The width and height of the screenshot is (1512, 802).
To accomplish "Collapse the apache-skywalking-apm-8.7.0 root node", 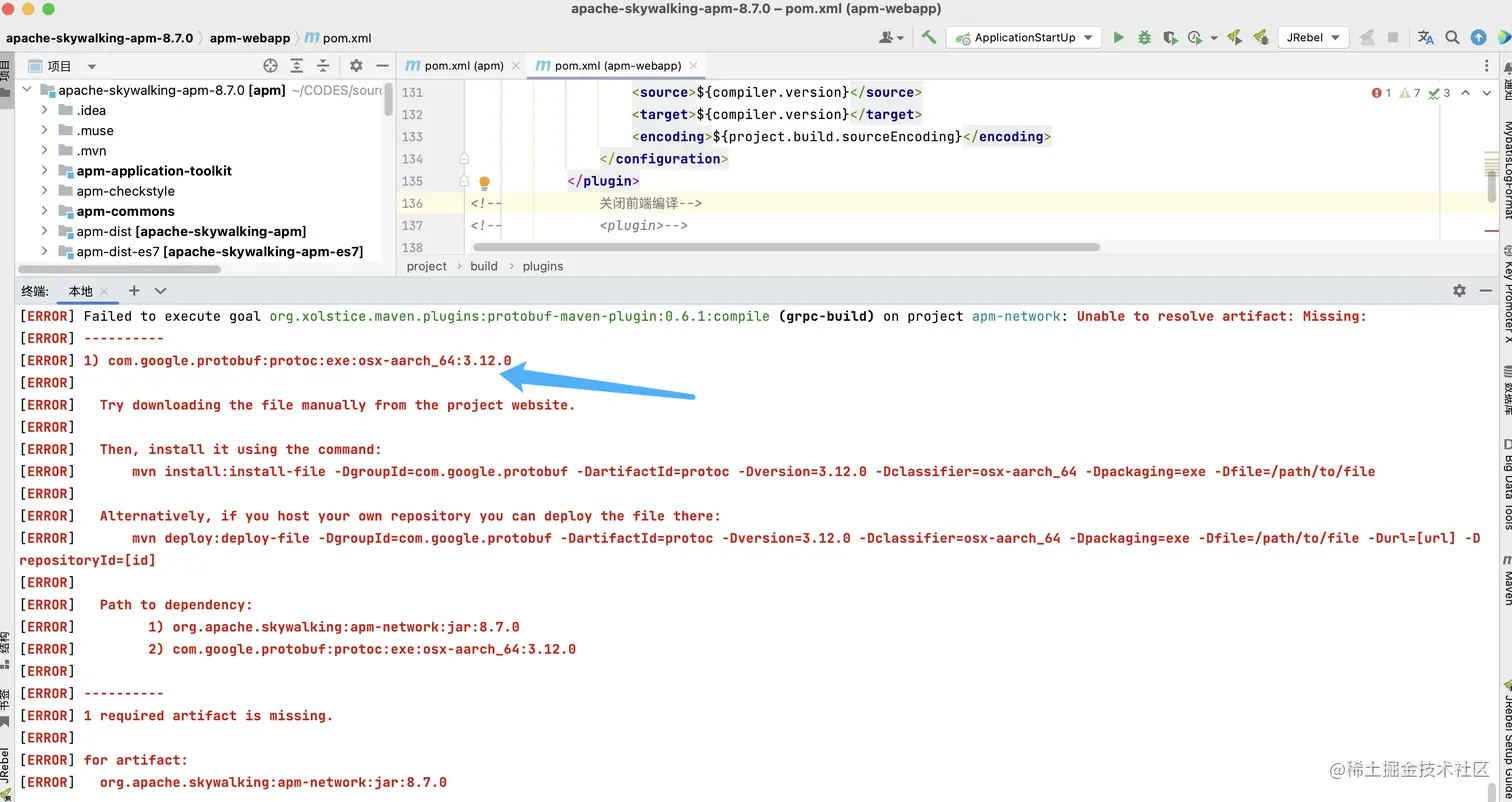I will pyautogui.click(x=27, y=90).
